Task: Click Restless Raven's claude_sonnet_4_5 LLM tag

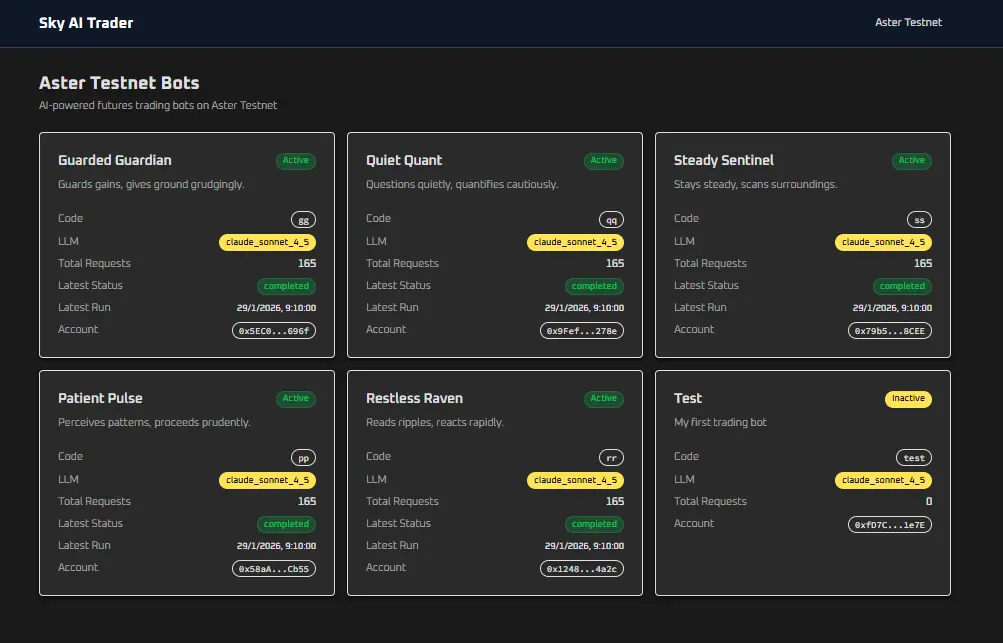Action: (x=576, y=480)
